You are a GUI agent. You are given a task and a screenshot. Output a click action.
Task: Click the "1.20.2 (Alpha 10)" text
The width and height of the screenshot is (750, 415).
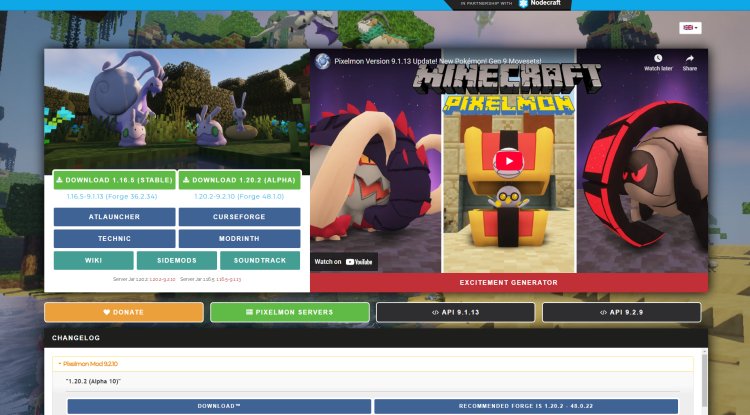point(93,382)
